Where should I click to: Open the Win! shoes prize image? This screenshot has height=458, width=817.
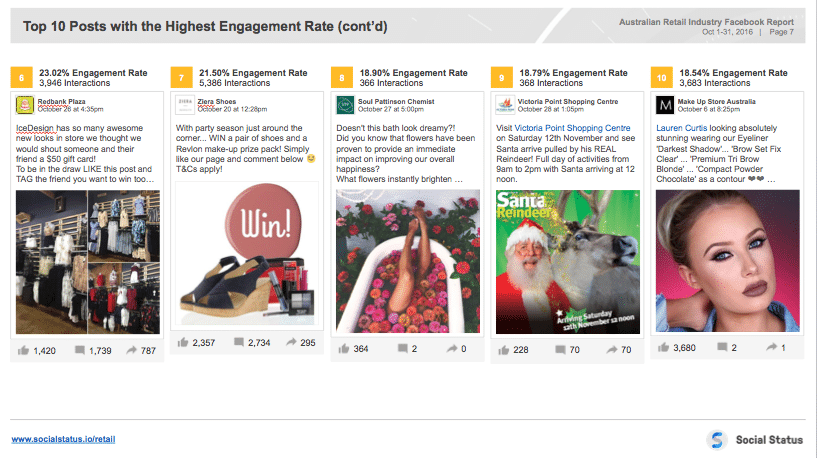247,254
